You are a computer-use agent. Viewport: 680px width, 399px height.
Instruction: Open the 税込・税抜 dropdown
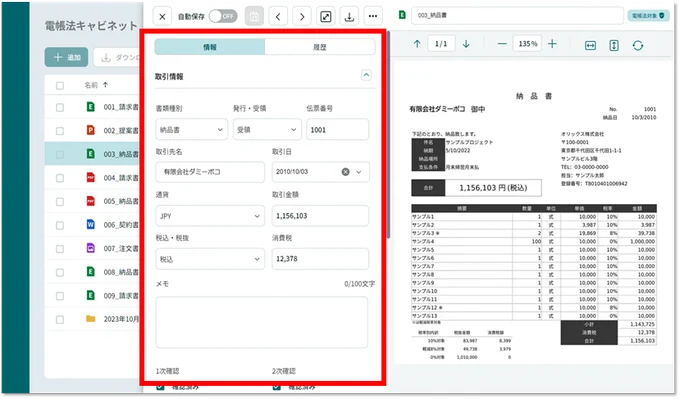click(x=210, y=259)
